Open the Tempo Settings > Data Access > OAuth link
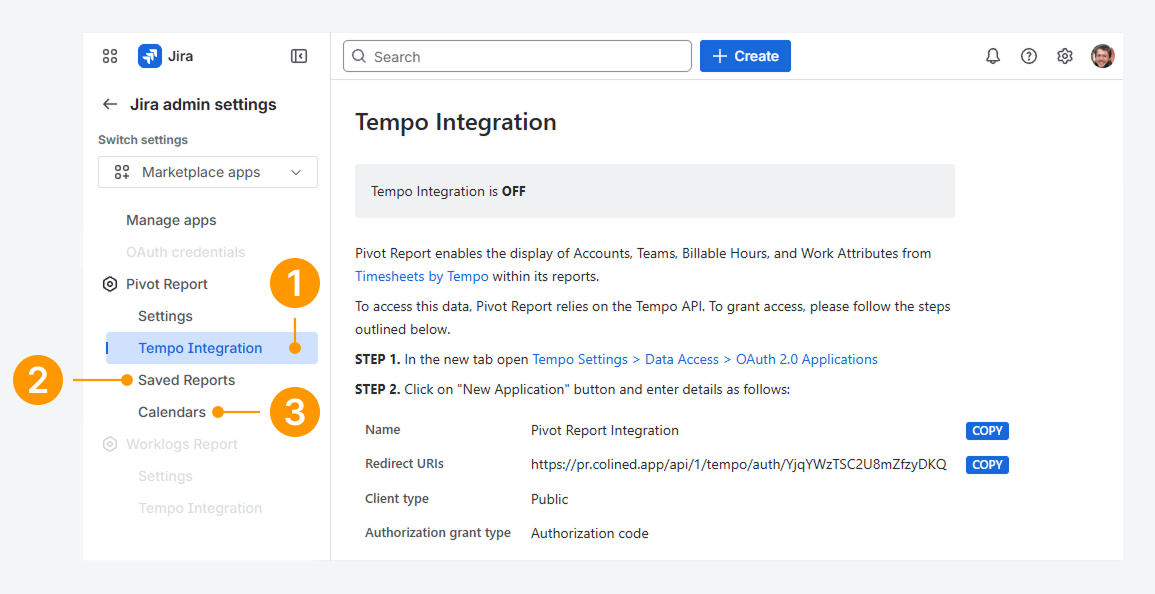 (x=705, y=360)
